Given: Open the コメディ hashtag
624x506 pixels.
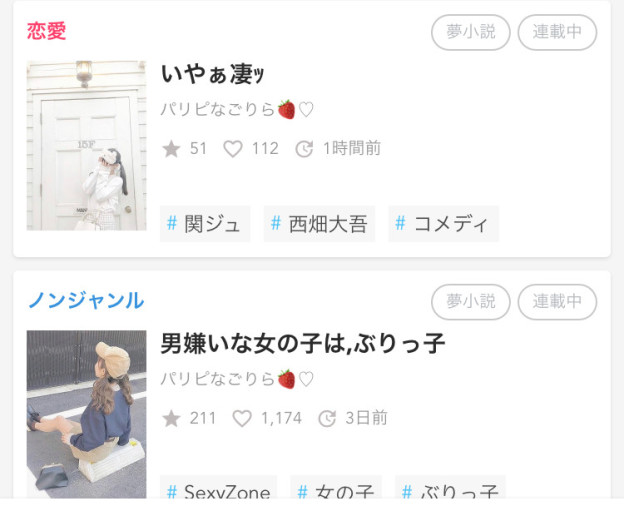Looking at the screenshot, I should [x=443, y=224].
